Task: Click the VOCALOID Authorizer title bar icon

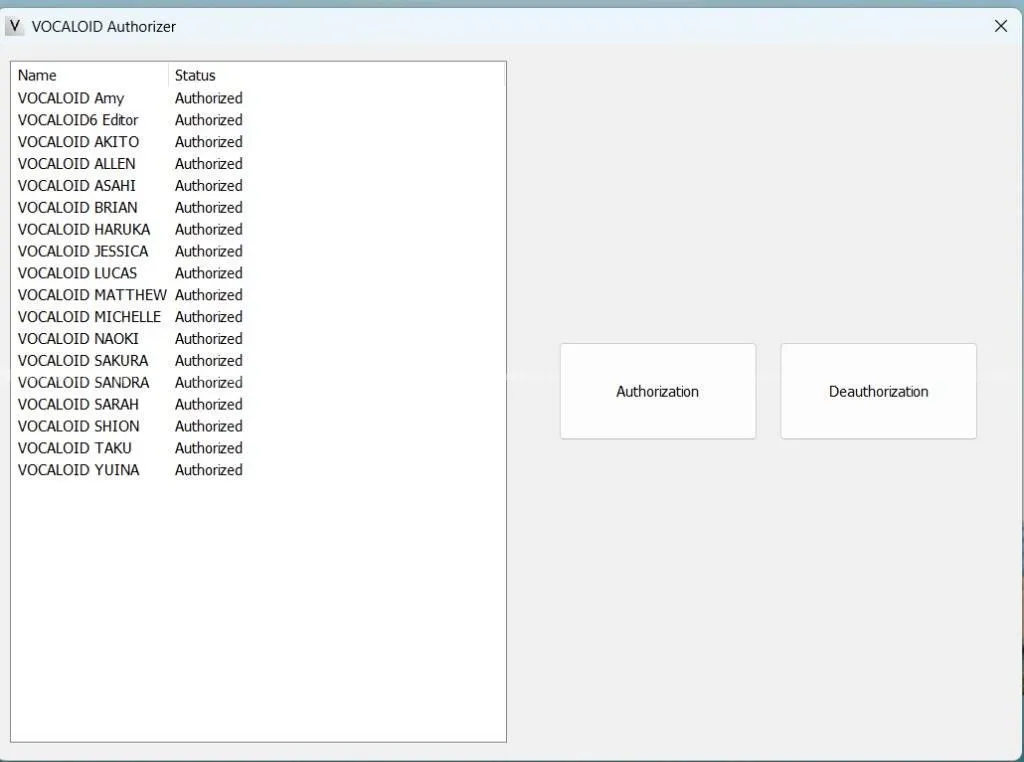Action: point(14,26)
